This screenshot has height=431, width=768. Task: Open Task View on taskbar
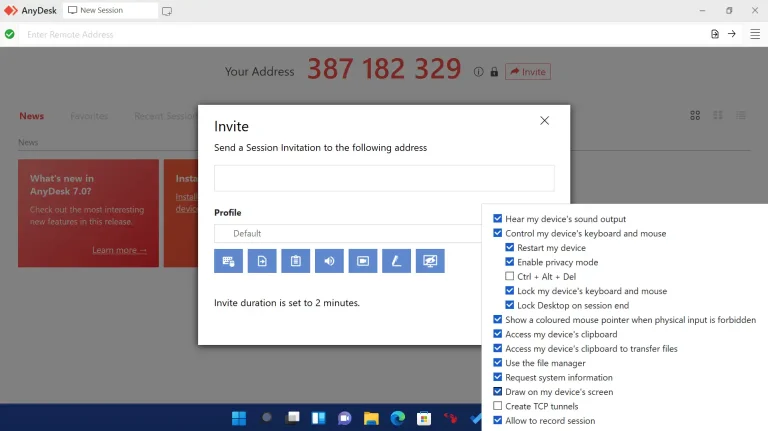pyautogui.click(x=293, y=418)
